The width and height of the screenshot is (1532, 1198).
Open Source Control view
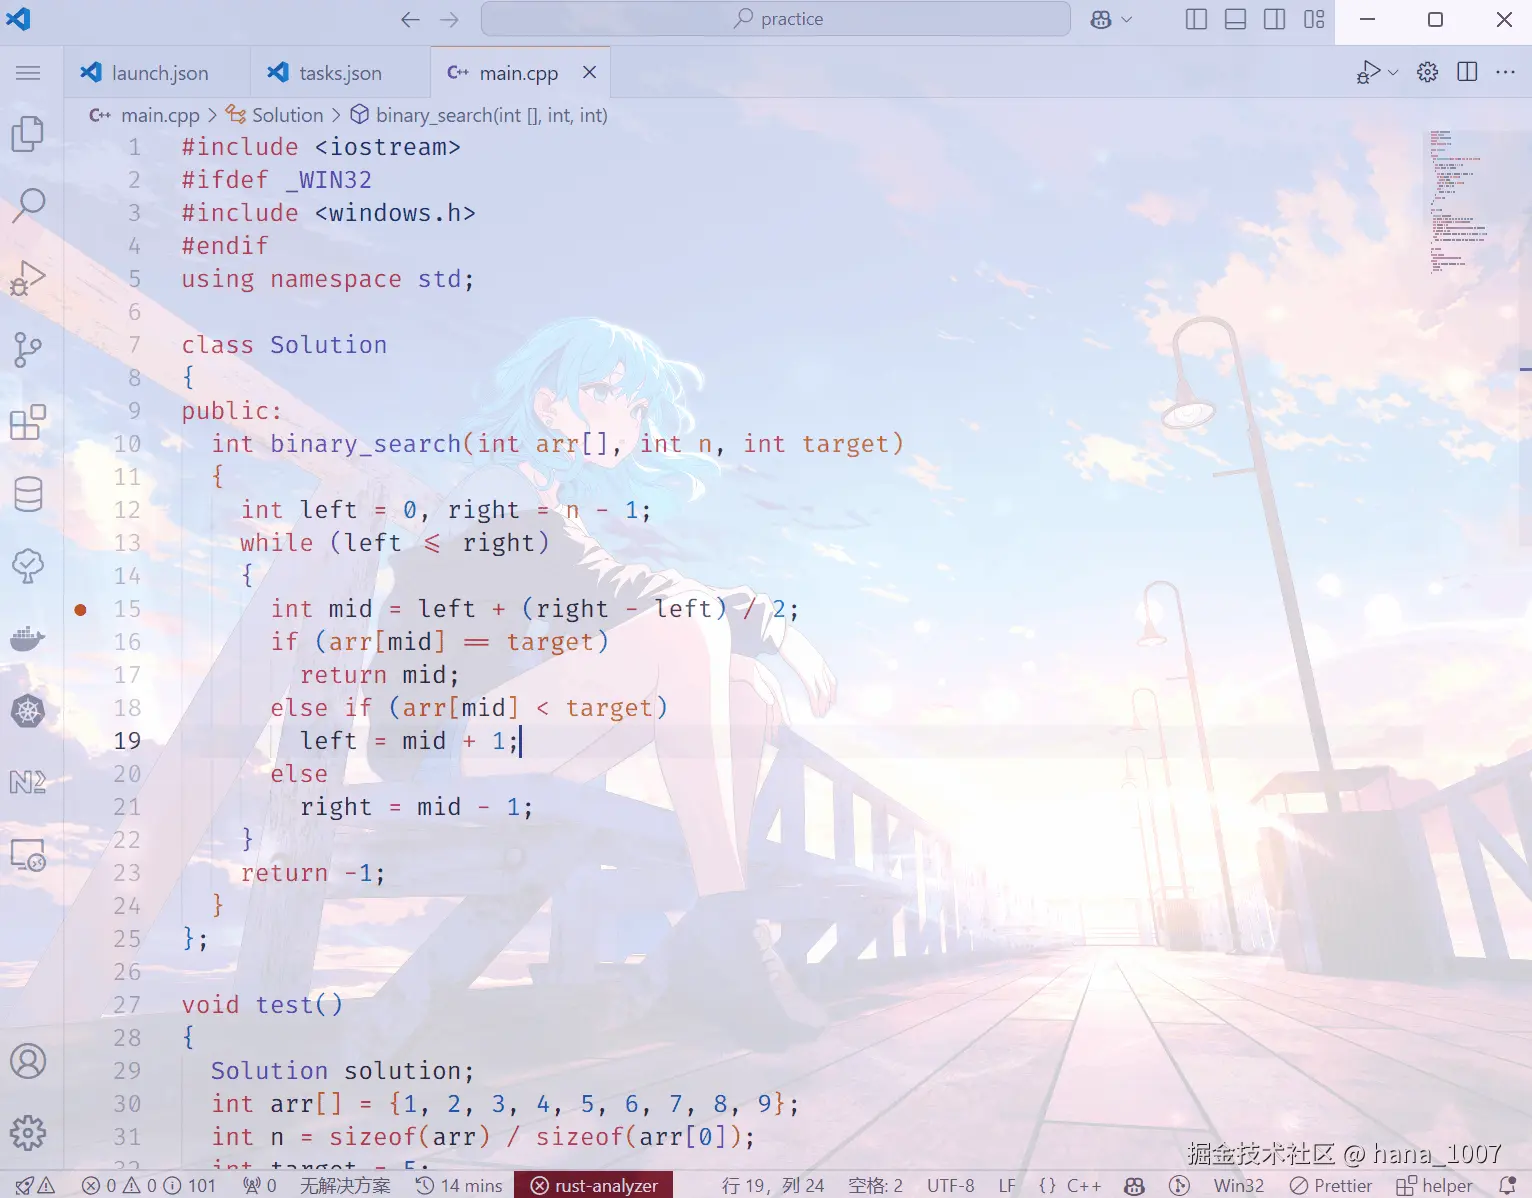point(28,350)
